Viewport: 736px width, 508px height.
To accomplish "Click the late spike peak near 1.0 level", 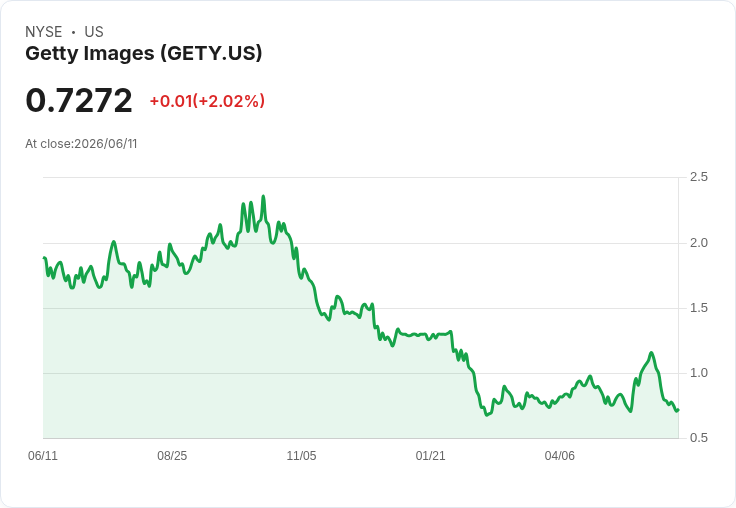I will point(651,353).
